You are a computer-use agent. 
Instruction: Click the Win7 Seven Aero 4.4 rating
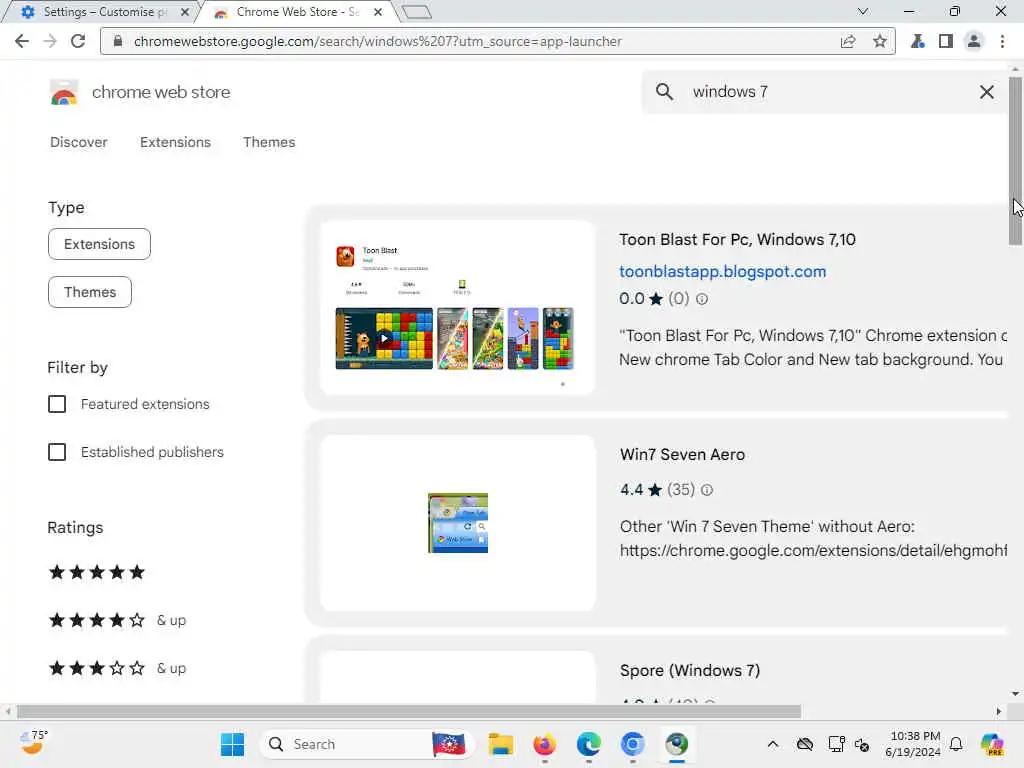pos(632,490)
